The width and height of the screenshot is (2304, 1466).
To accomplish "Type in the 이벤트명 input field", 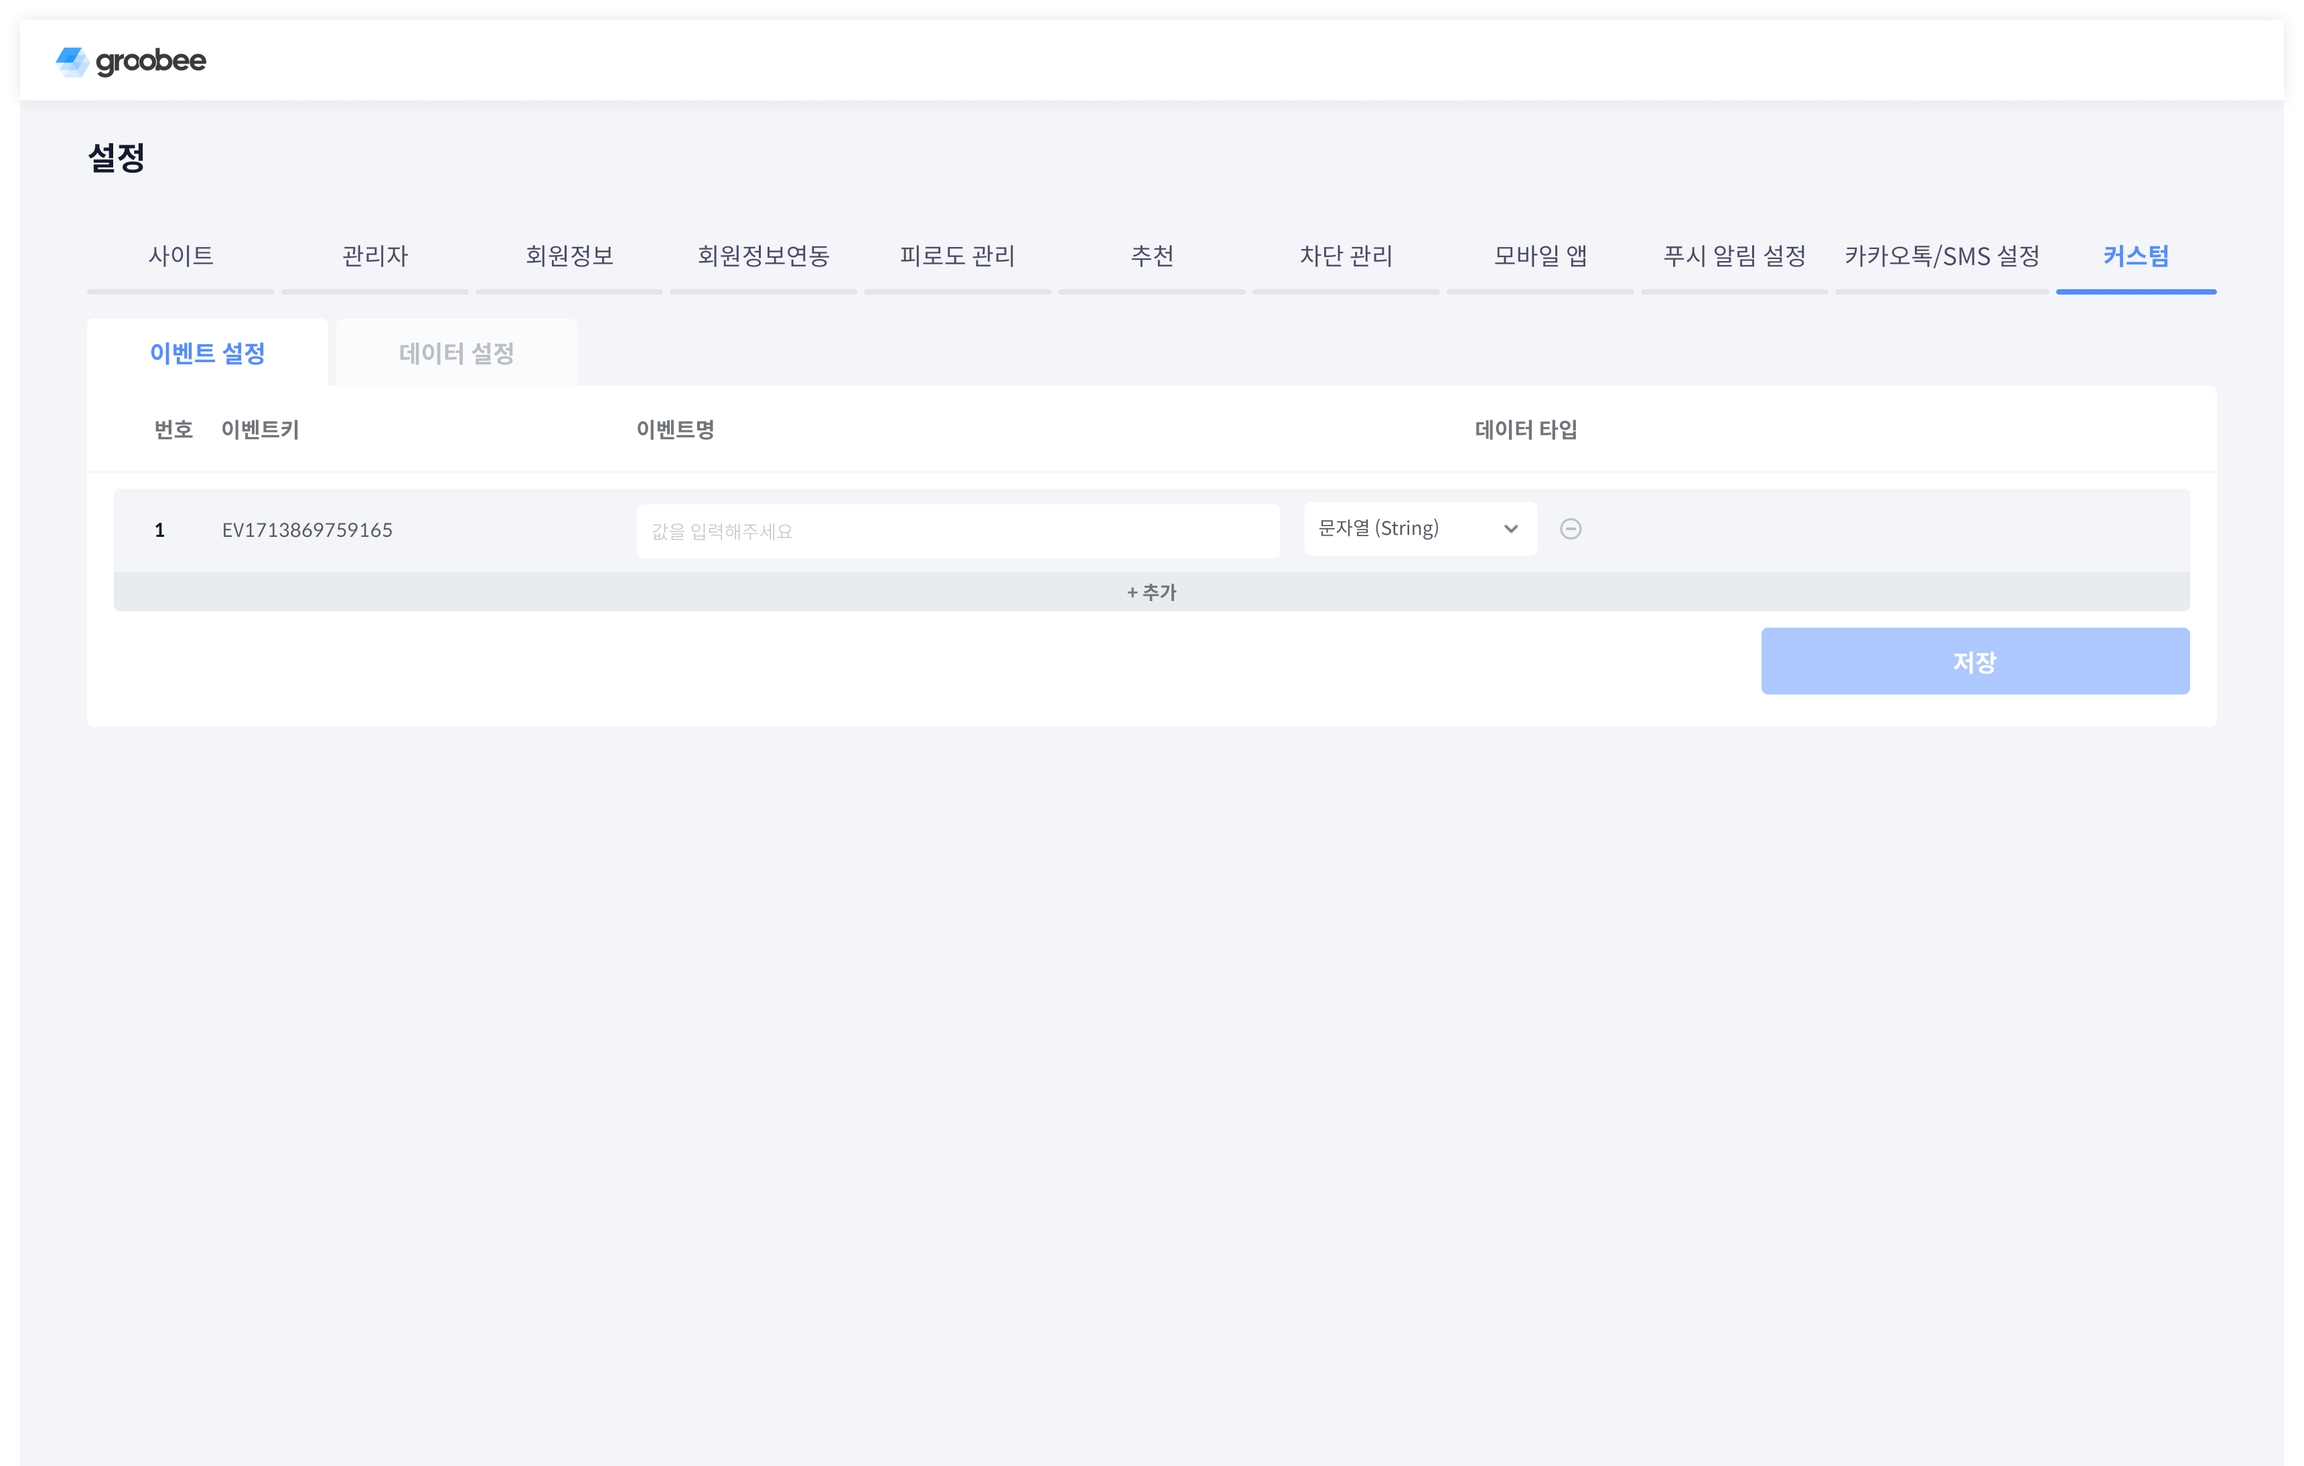I will [957, 531].
